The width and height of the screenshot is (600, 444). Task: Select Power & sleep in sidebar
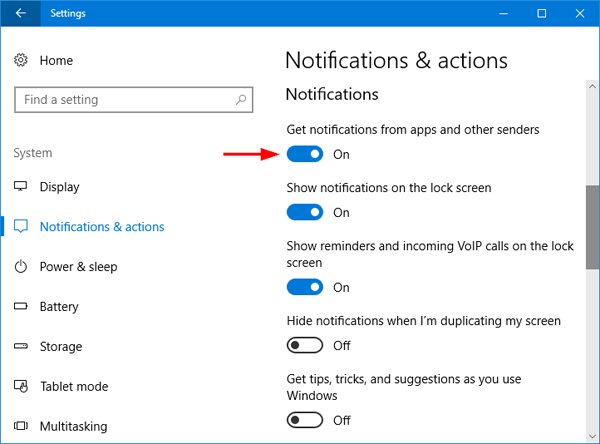click(78, 267)
